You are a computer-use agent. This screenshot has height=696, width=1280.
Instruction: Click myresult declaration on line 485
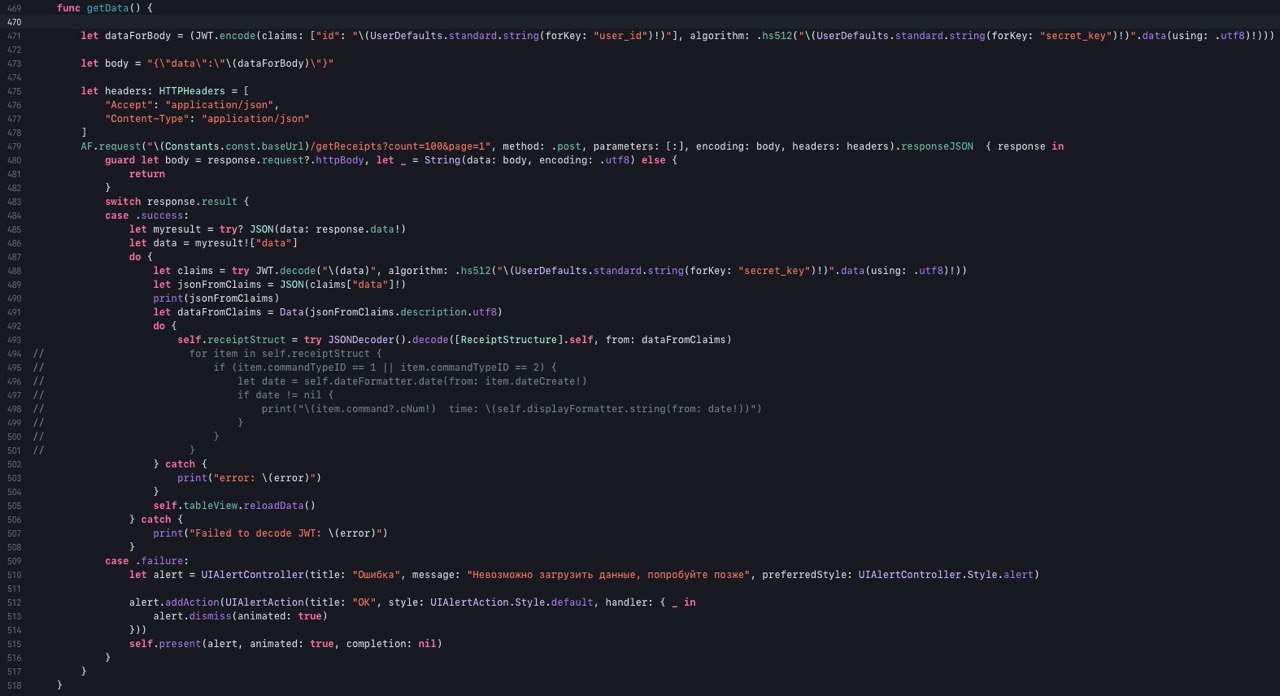click(x=180, y=229)
